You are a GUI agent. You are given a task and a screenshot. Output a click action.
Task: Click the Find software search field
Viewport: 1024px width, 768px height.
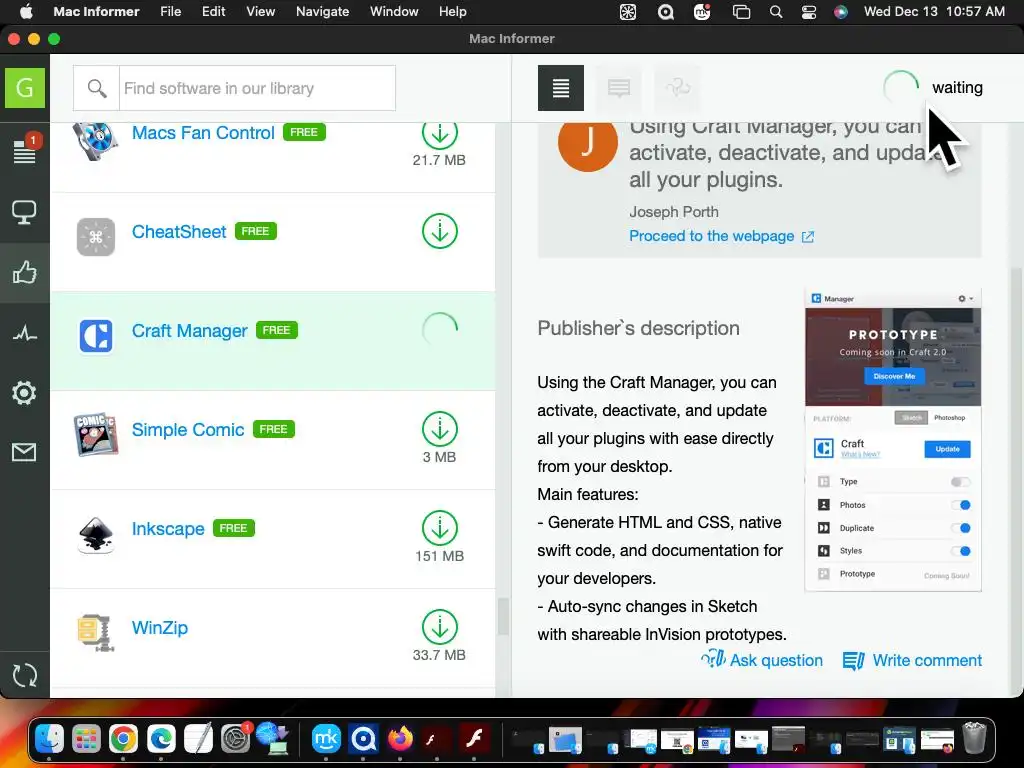(x=257, y=88)
